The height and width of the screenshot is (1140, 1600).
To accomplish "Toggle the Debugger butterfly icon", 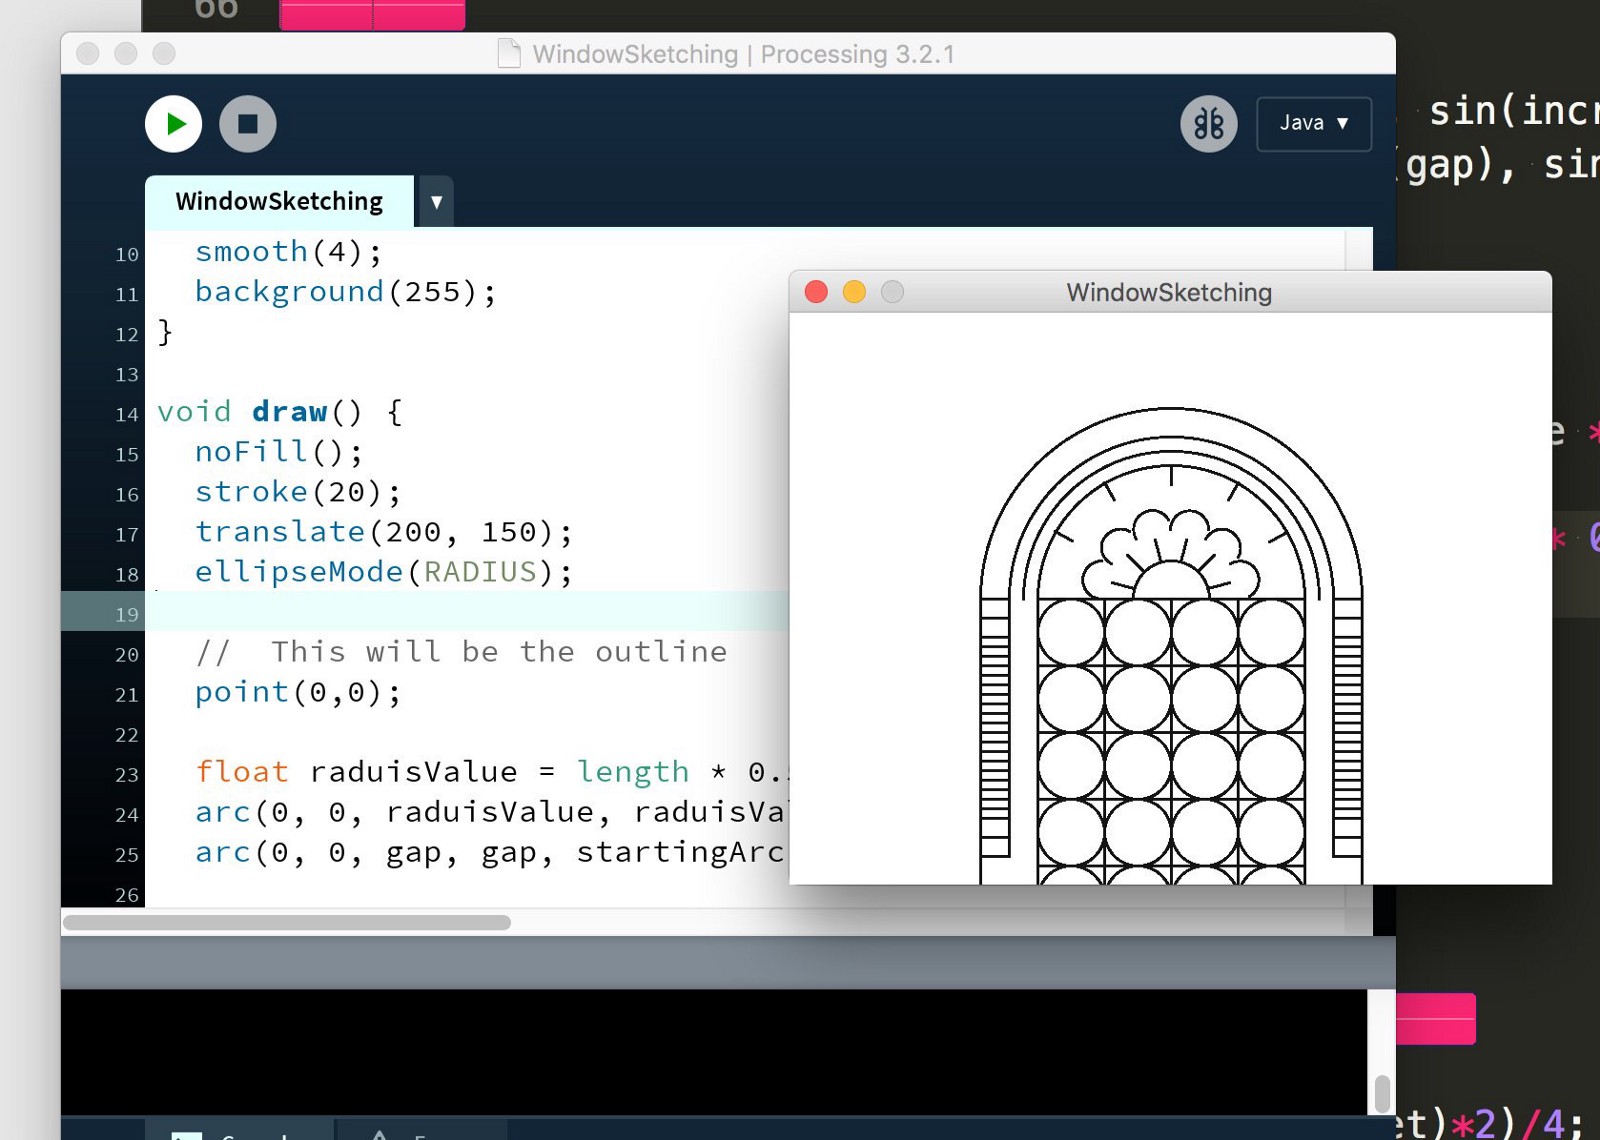I will 1209,124.
